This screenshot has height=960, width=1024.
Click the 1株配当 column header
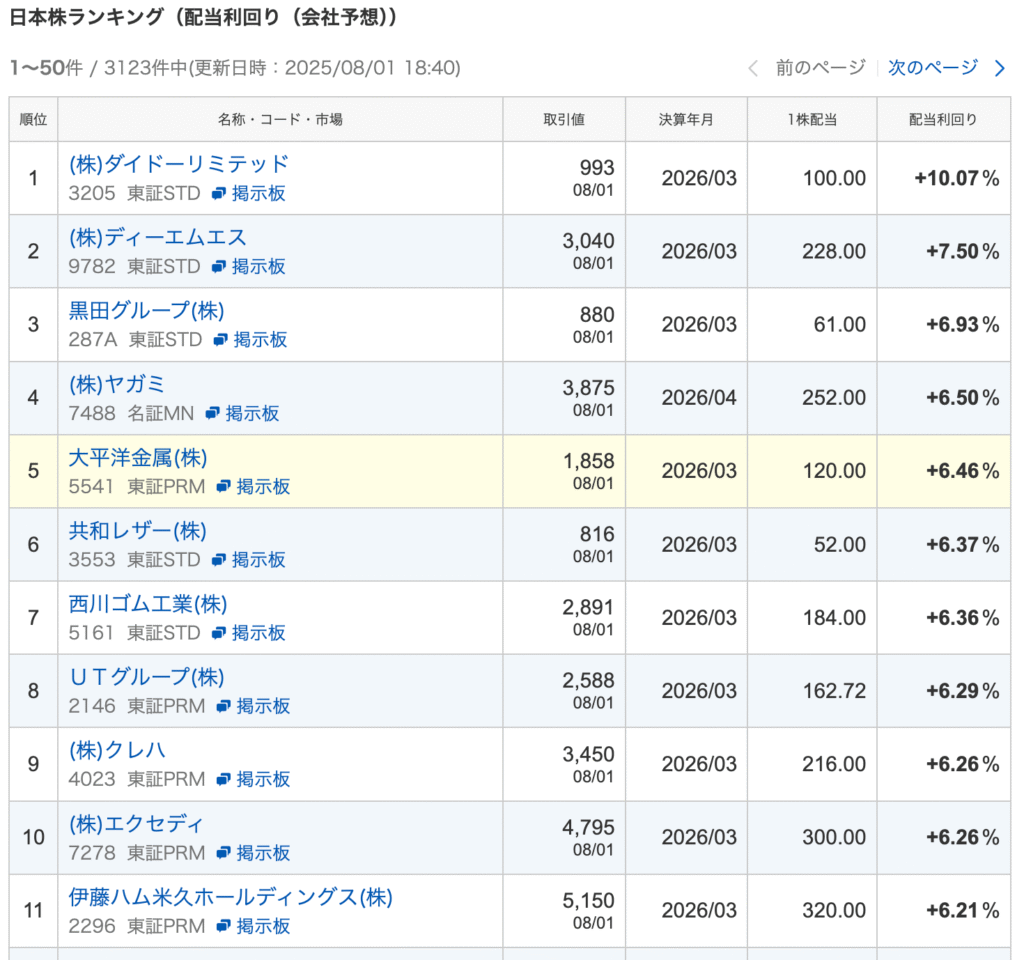click(812, 120)
